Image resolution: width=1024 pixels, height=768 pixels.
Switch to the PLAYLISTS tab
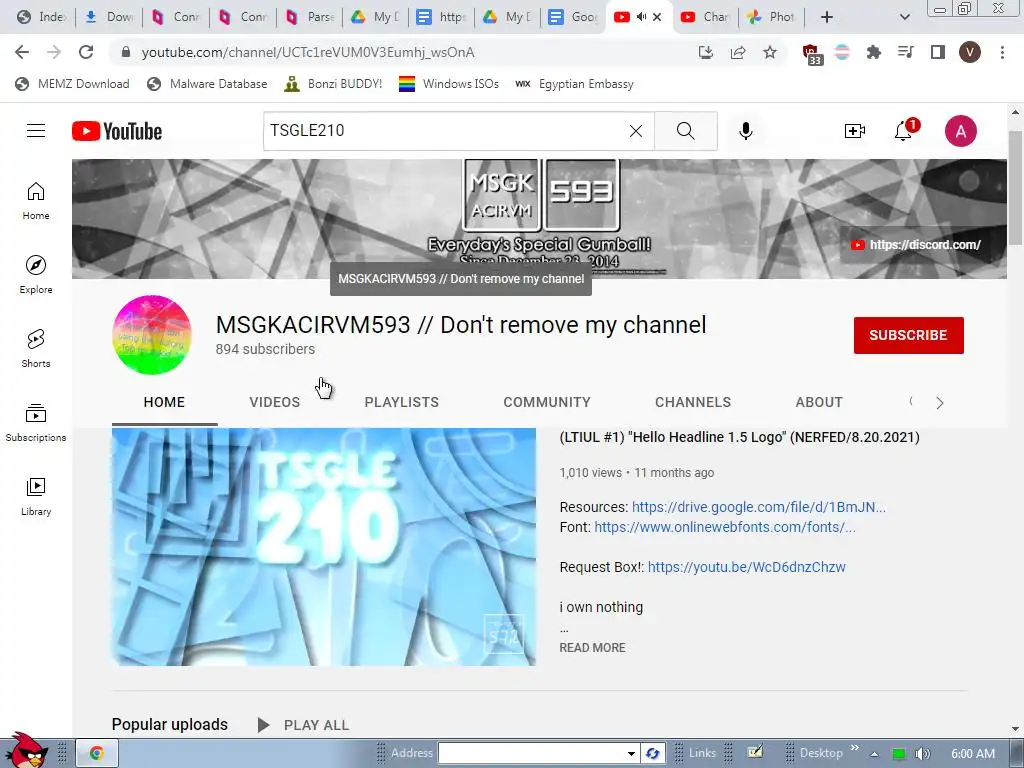tap(402, 402)
